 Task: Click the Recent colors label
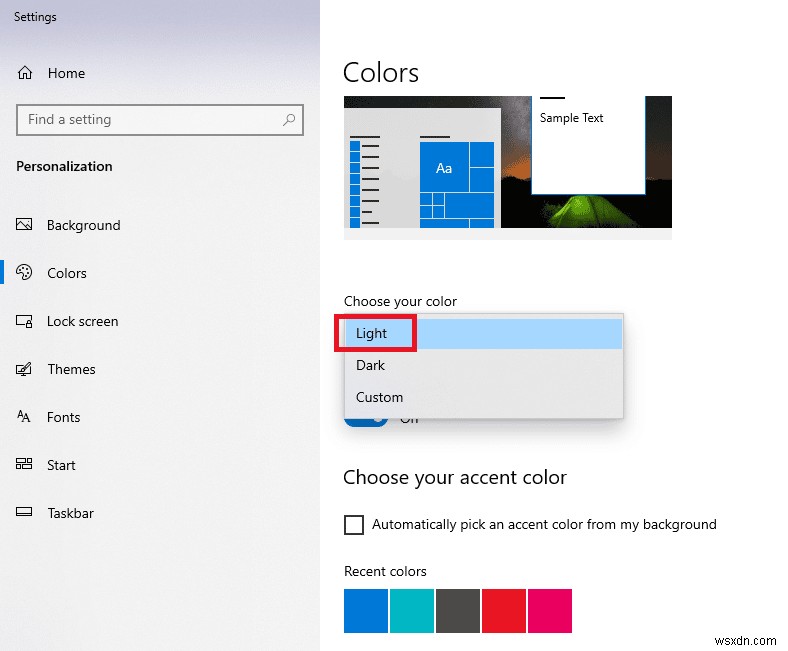point(385,572)
